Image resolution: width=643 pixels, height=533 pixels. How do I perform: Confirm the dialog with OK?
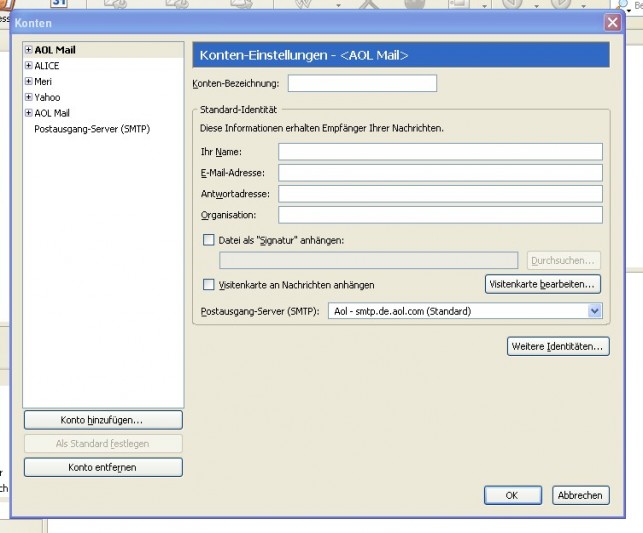(513, 495)
